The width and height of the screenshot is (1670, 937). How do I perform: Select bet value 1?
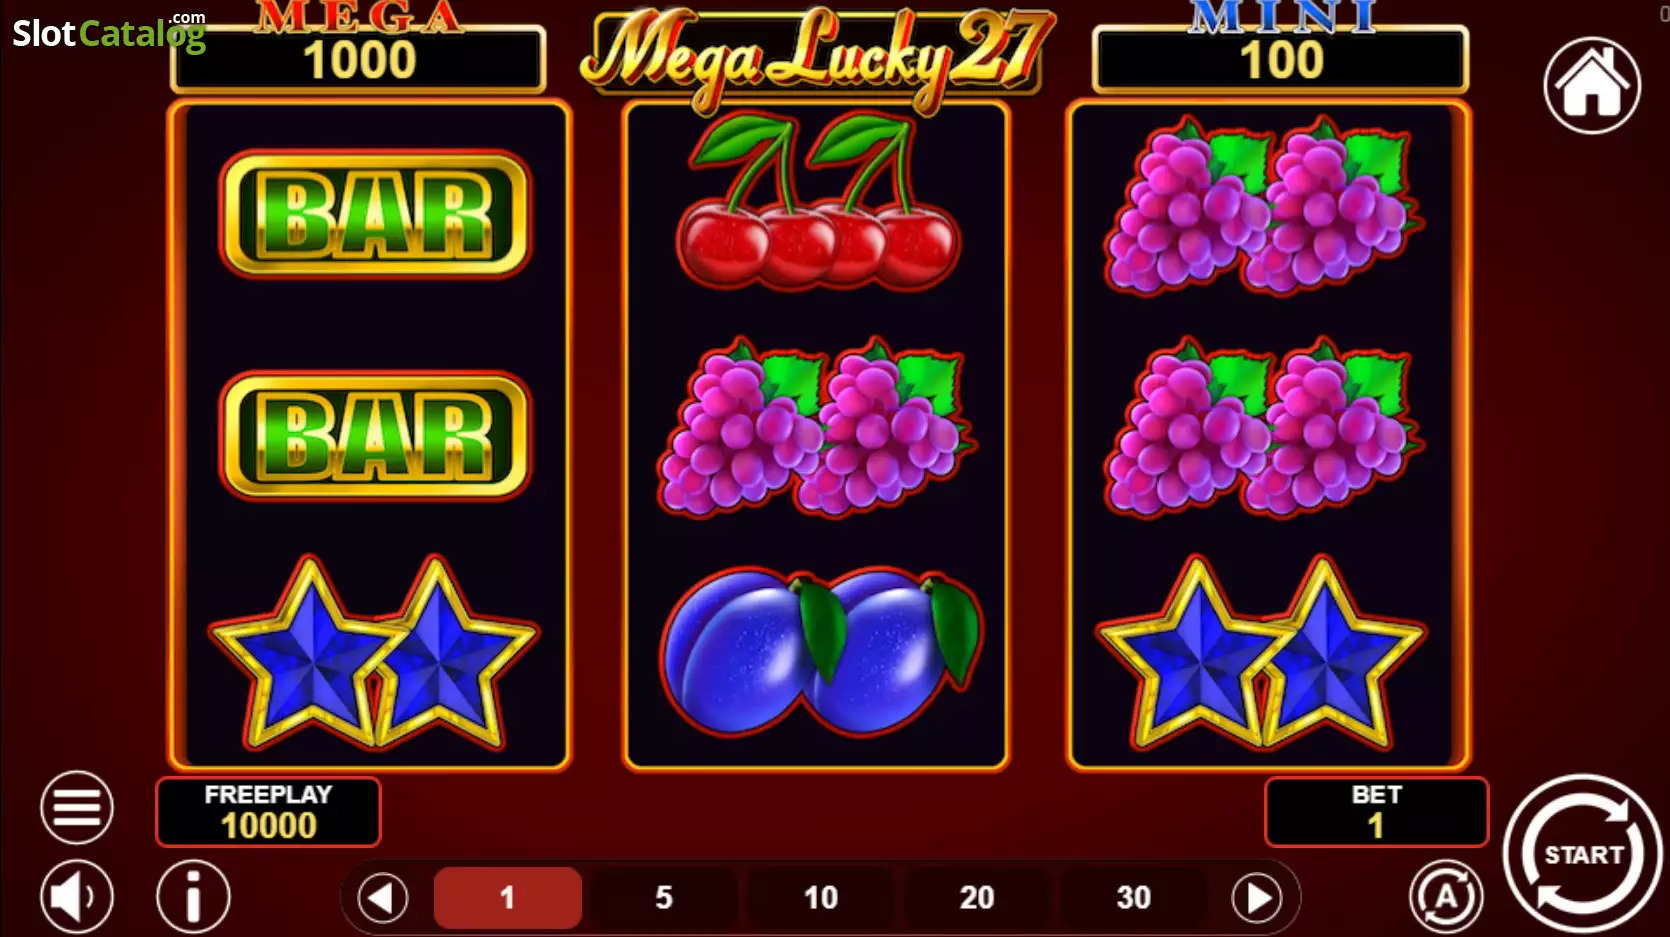pos(507,898)
